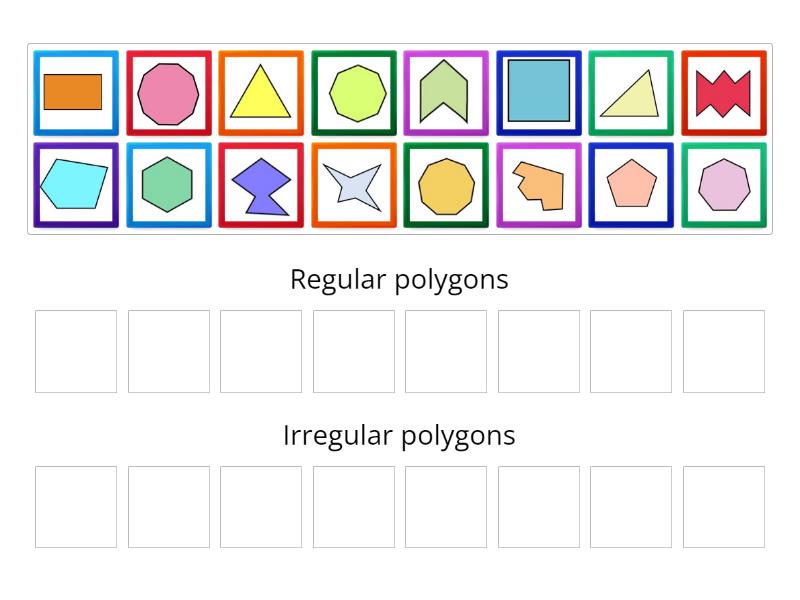The width and height of the screenshot is (800, 600).
Task: Select the light blue four-pointed star tile
Action: [x=353, y=185]
